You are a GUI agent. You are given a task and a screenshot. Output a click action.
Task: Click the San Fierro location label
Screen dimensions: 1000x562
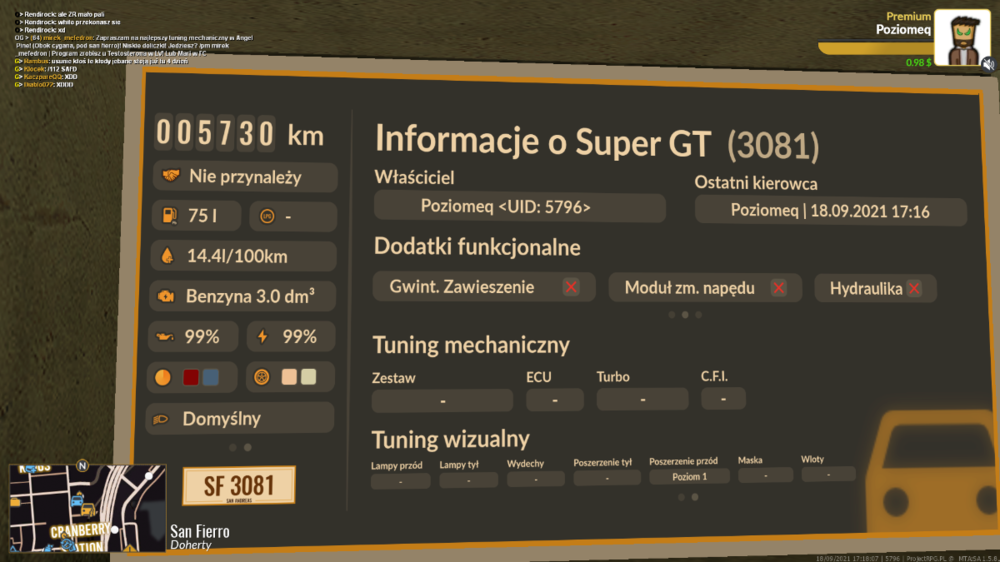[x=200, y=531]
